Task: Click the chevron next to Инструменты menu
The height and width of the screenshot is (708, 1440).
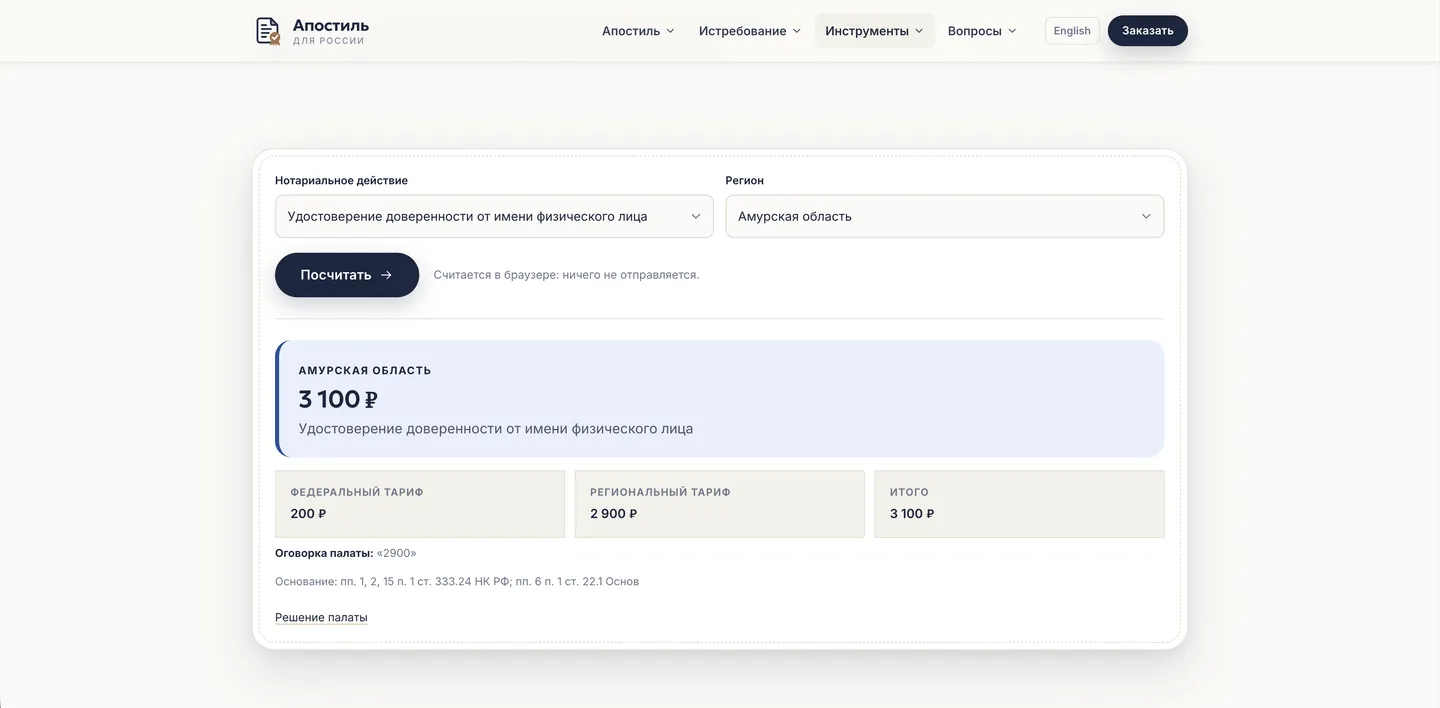Action: pos(919,31)
